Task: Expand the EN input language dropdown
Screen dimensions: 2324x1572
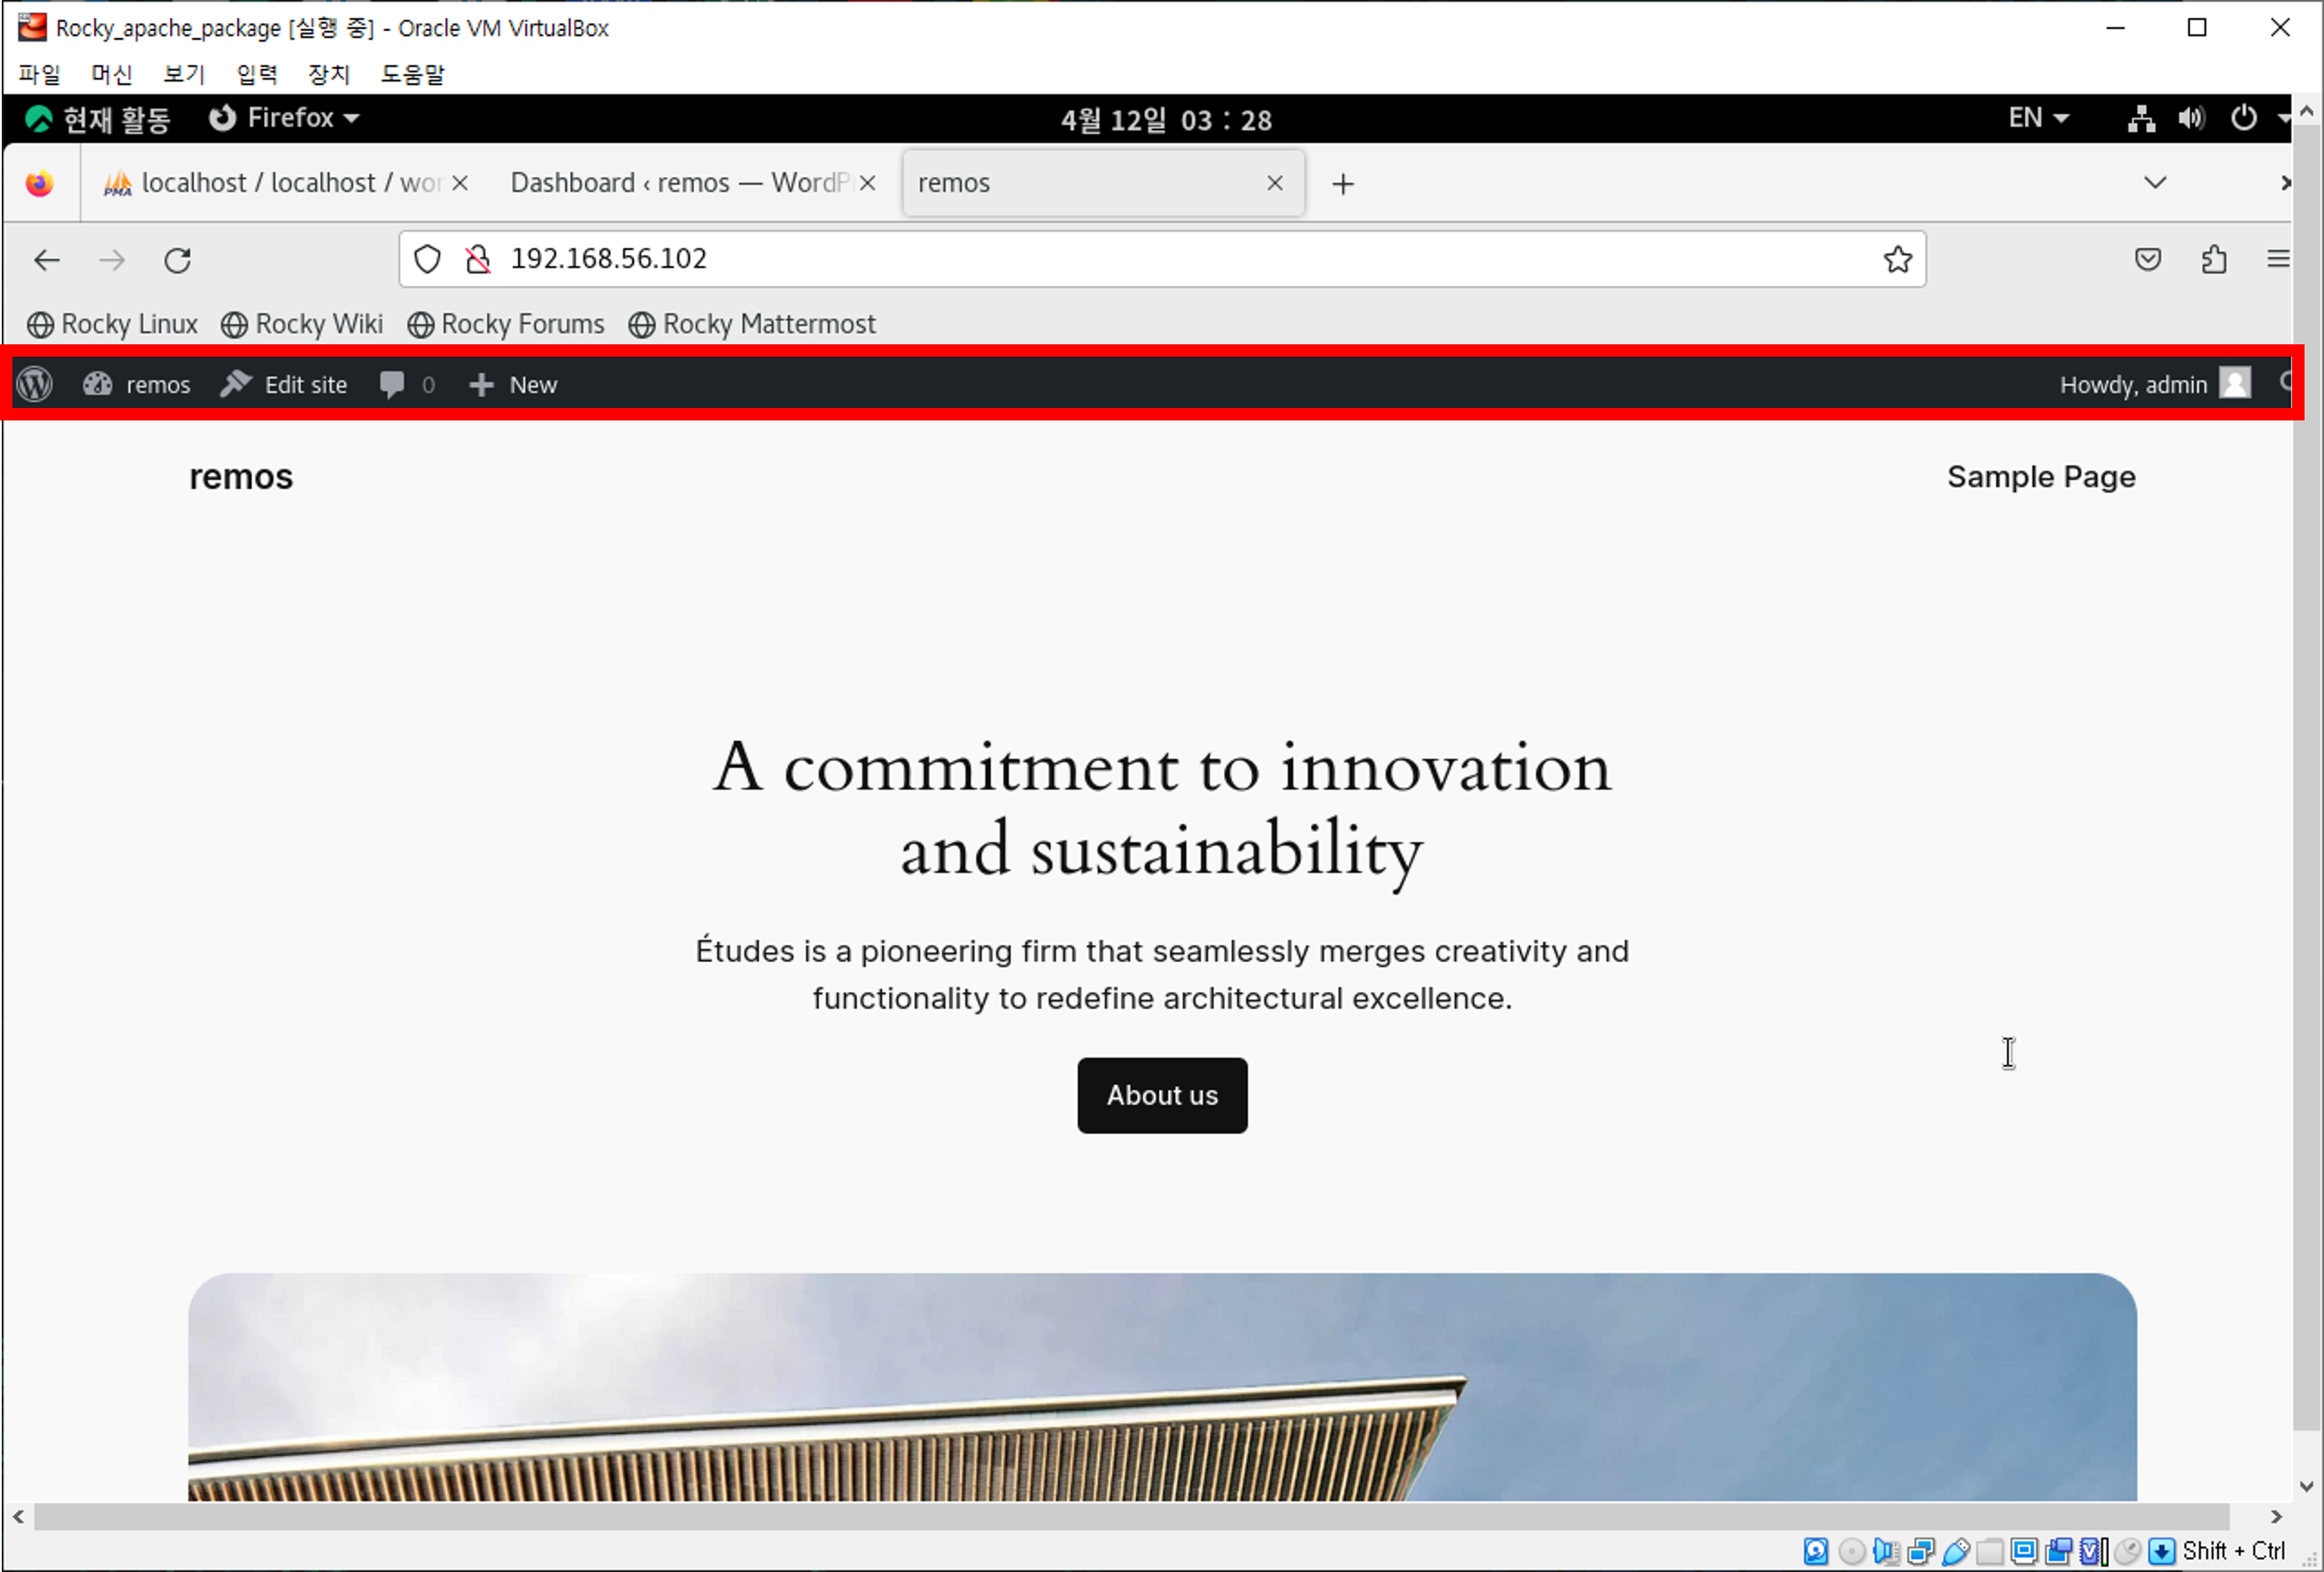Action: 2038,118
